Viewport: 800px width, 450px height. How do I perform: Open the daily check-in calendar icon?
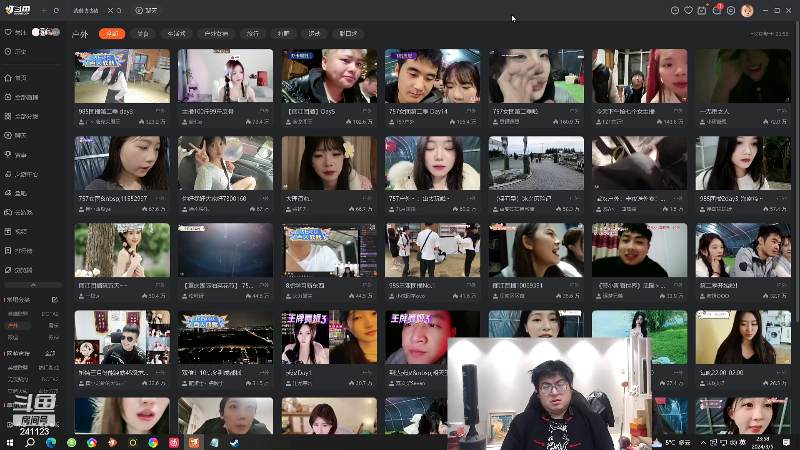(702, 10)
